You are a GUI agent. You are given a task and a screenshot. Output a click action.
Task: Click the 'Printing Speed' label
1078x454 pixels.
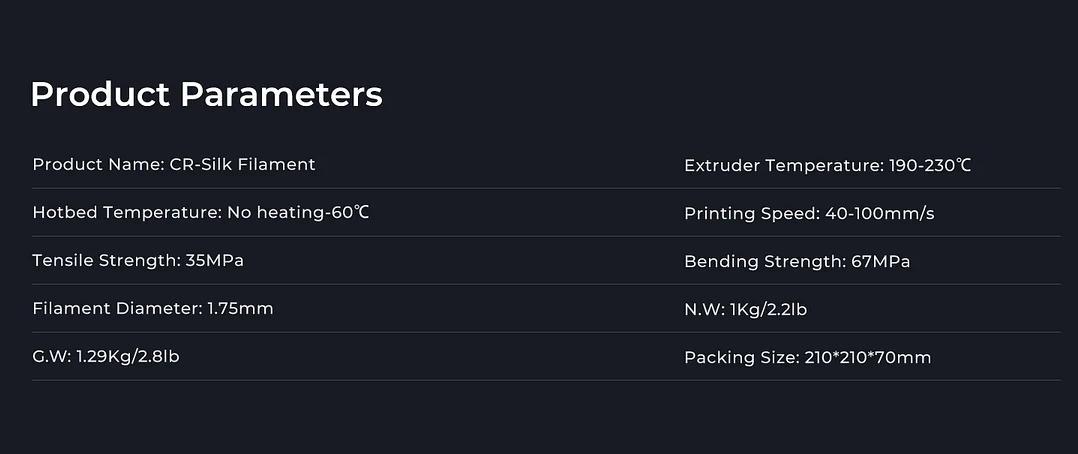point(750,213)
